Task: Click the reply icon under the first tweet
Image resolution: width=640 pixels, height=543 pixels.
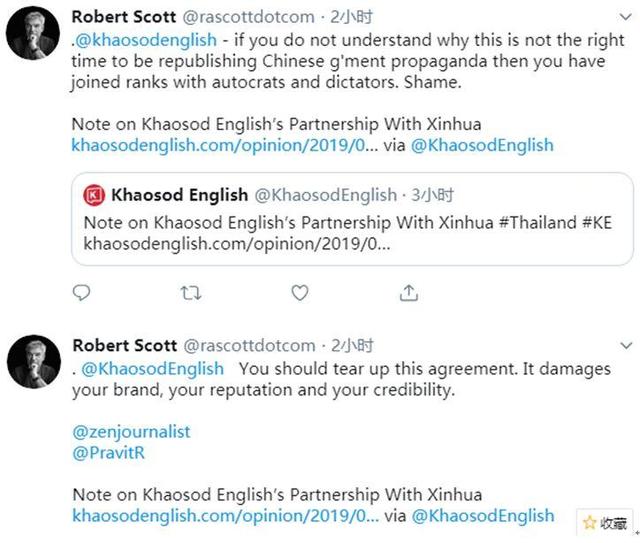Action: coord(82,292)
